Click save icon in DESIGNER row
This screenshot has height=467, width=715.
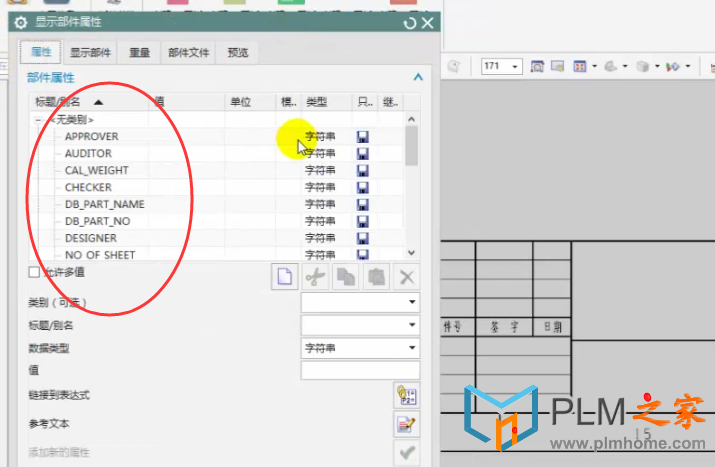pyautogui.click(x=363, y=238)
